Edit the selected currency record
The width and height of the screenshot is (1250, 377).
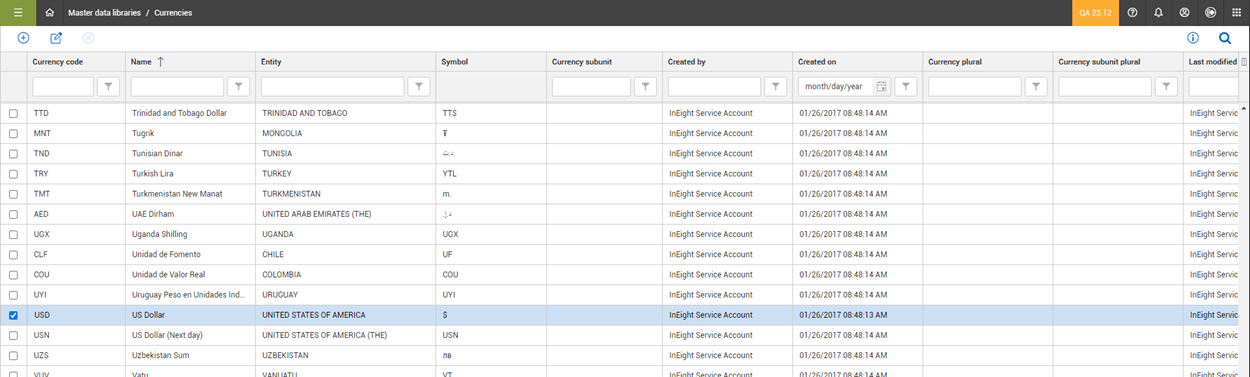56,38
